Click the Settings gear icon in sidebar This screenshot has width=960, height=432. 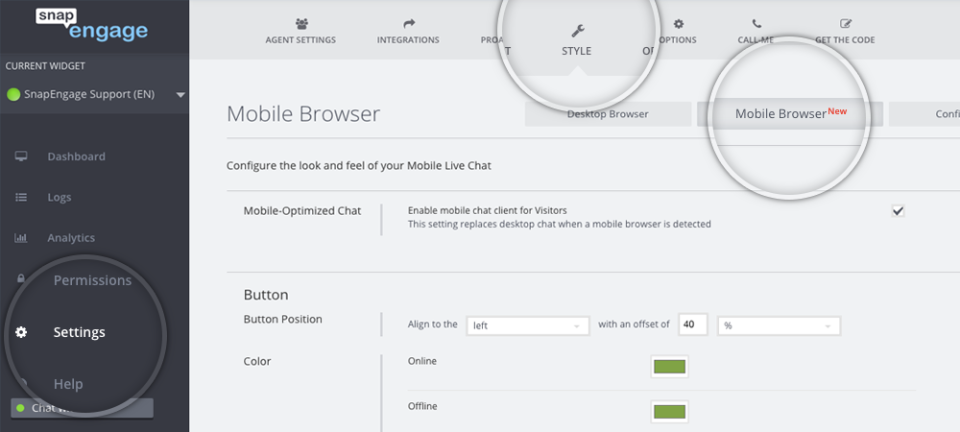(x=21, y=332)
